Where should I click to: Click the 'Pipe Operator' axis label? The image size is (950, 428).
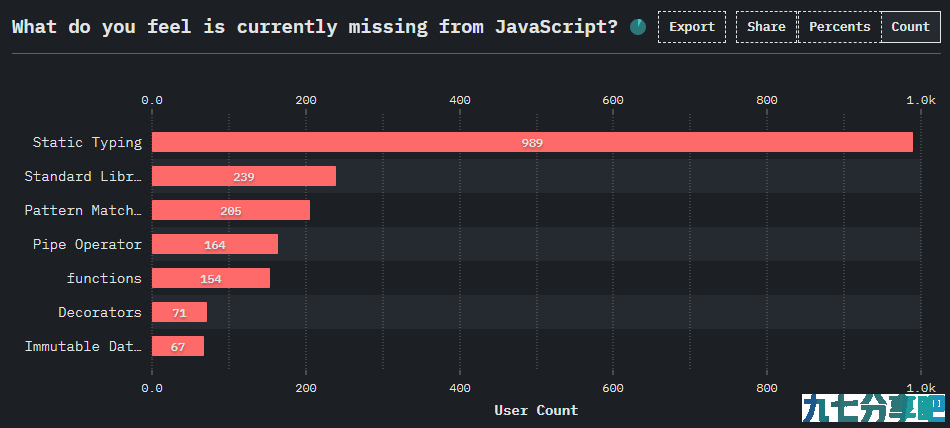(87, 244)
